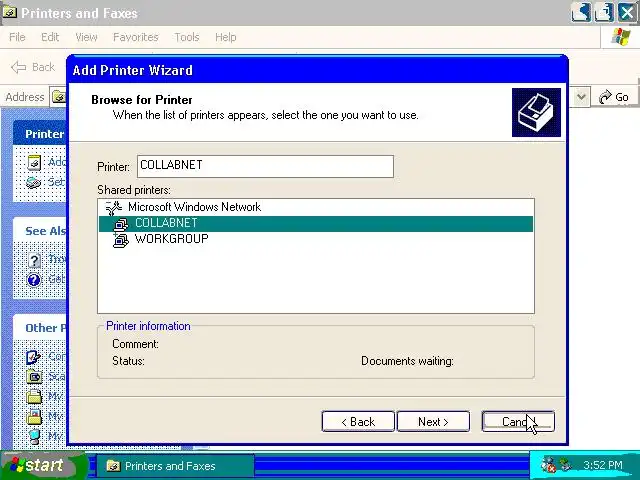This screenshot has height=480, width=640.
Task: Click the My Documents folder icon
Action: pos(34,396)
